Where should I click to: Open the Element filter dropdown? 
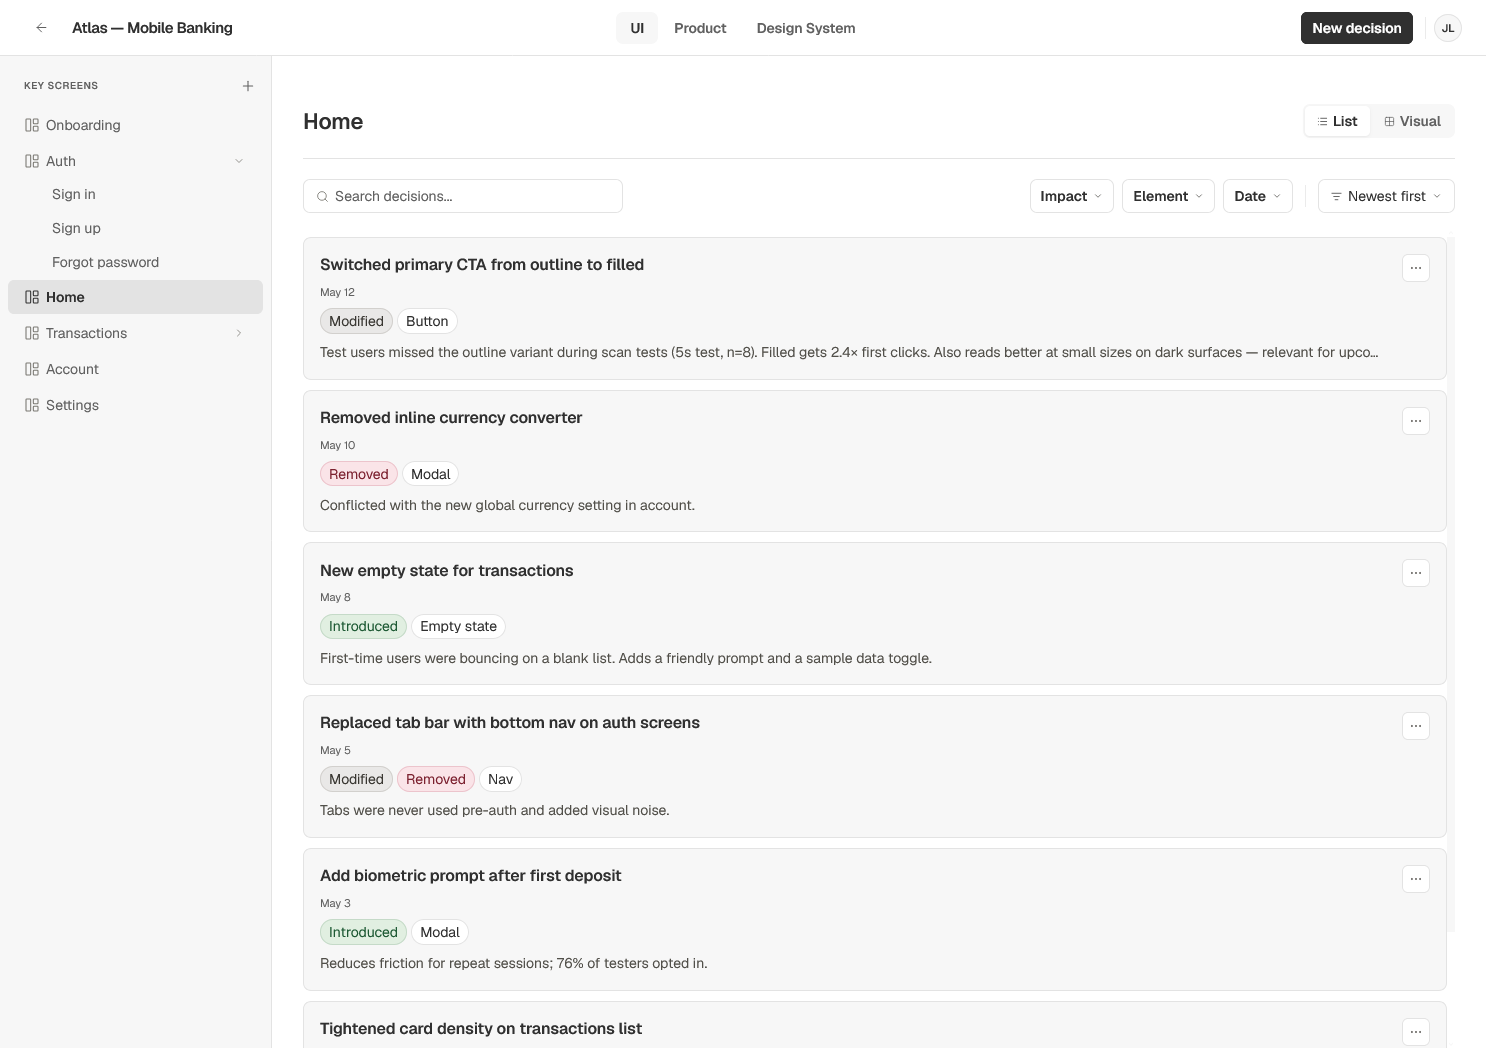pos(1168,196)
